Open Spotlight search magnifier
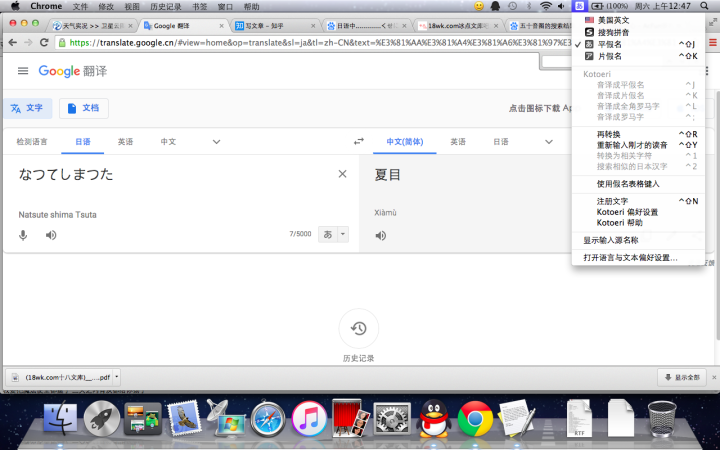The height and width of the screenshot is (450, 720). 704,6
